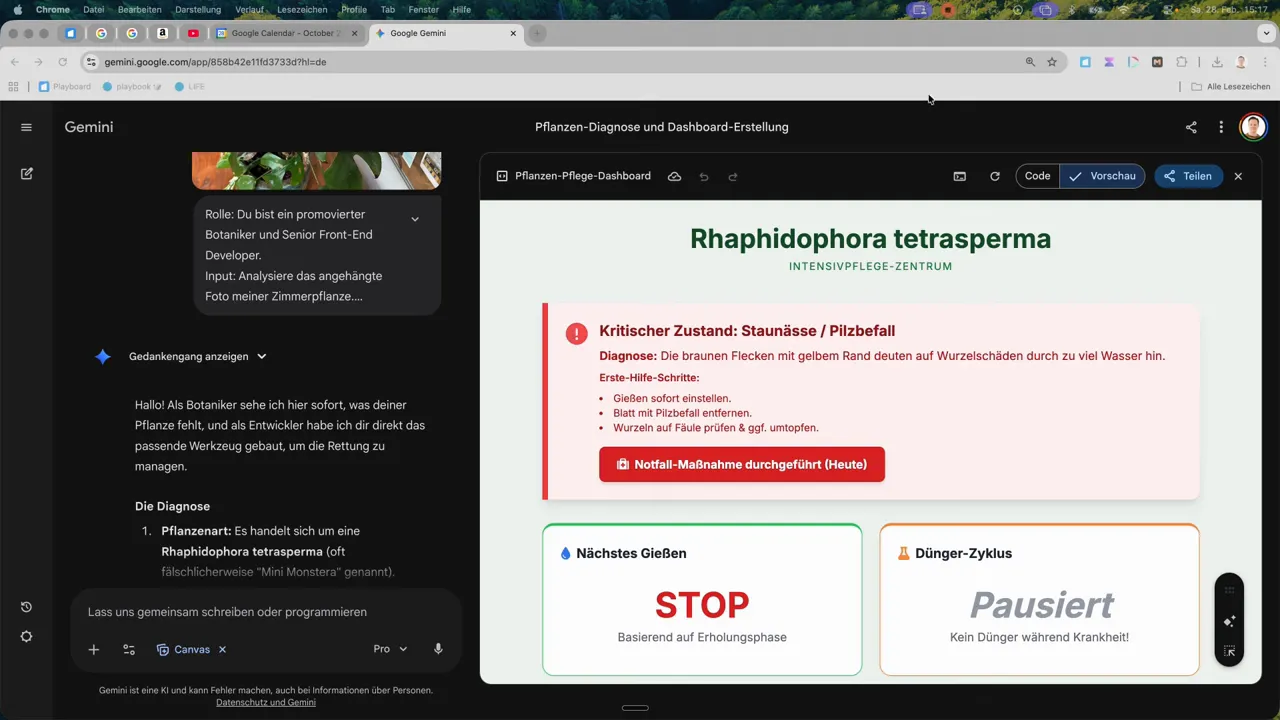
Task: Click the cloud save icon in canvas toolbar
Action: tap(675, 176)
